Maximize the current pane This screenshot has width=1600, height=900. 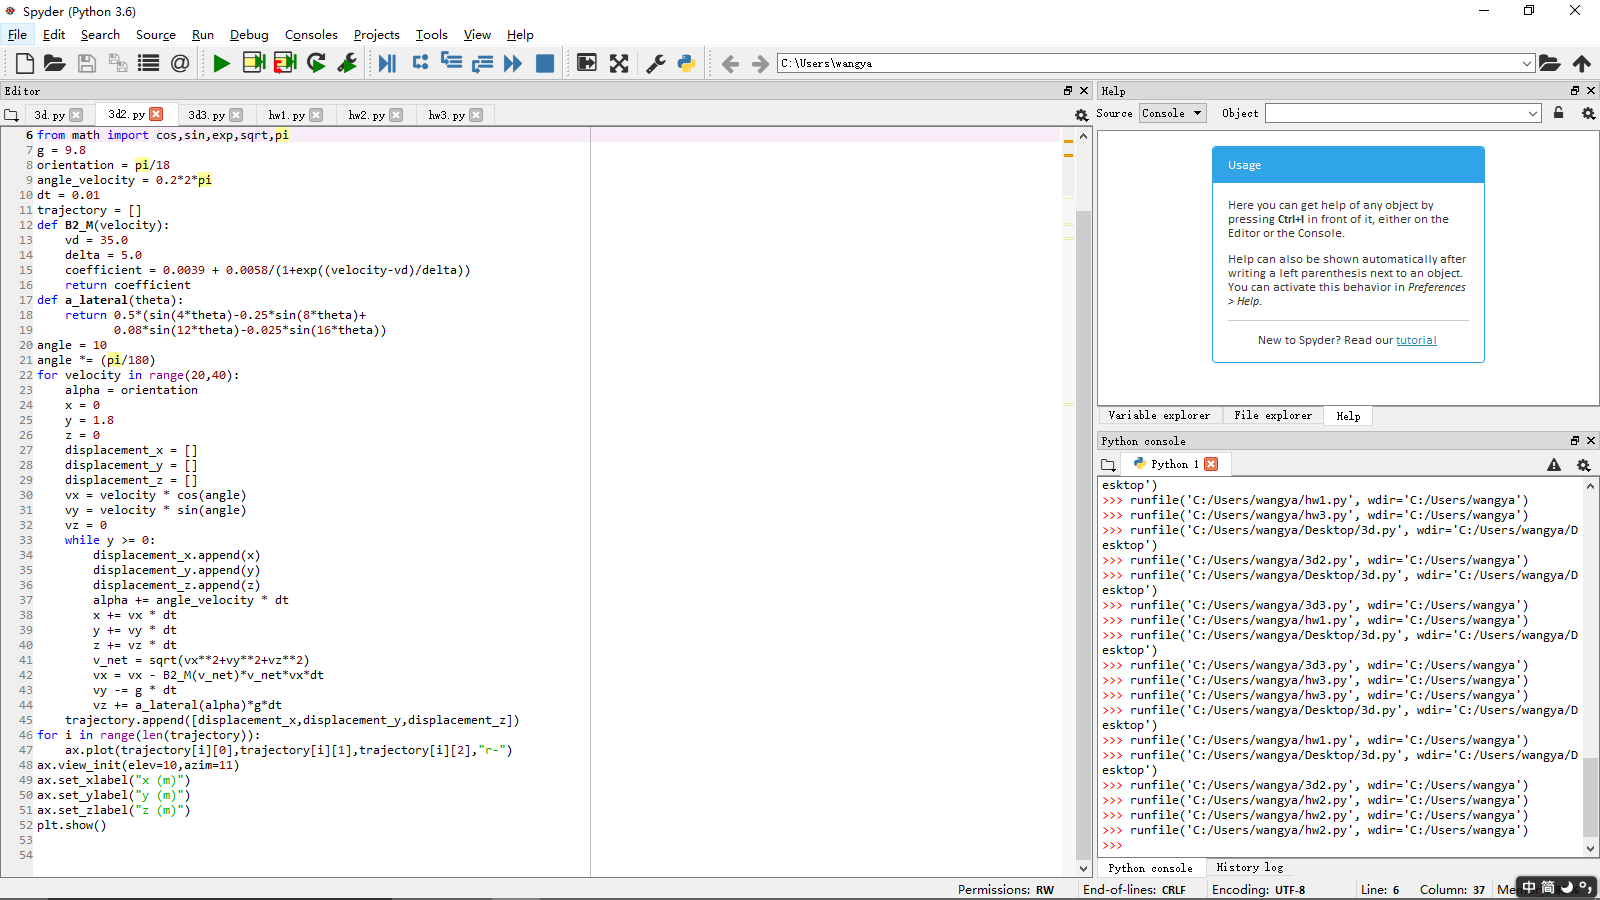pos(619,64)
